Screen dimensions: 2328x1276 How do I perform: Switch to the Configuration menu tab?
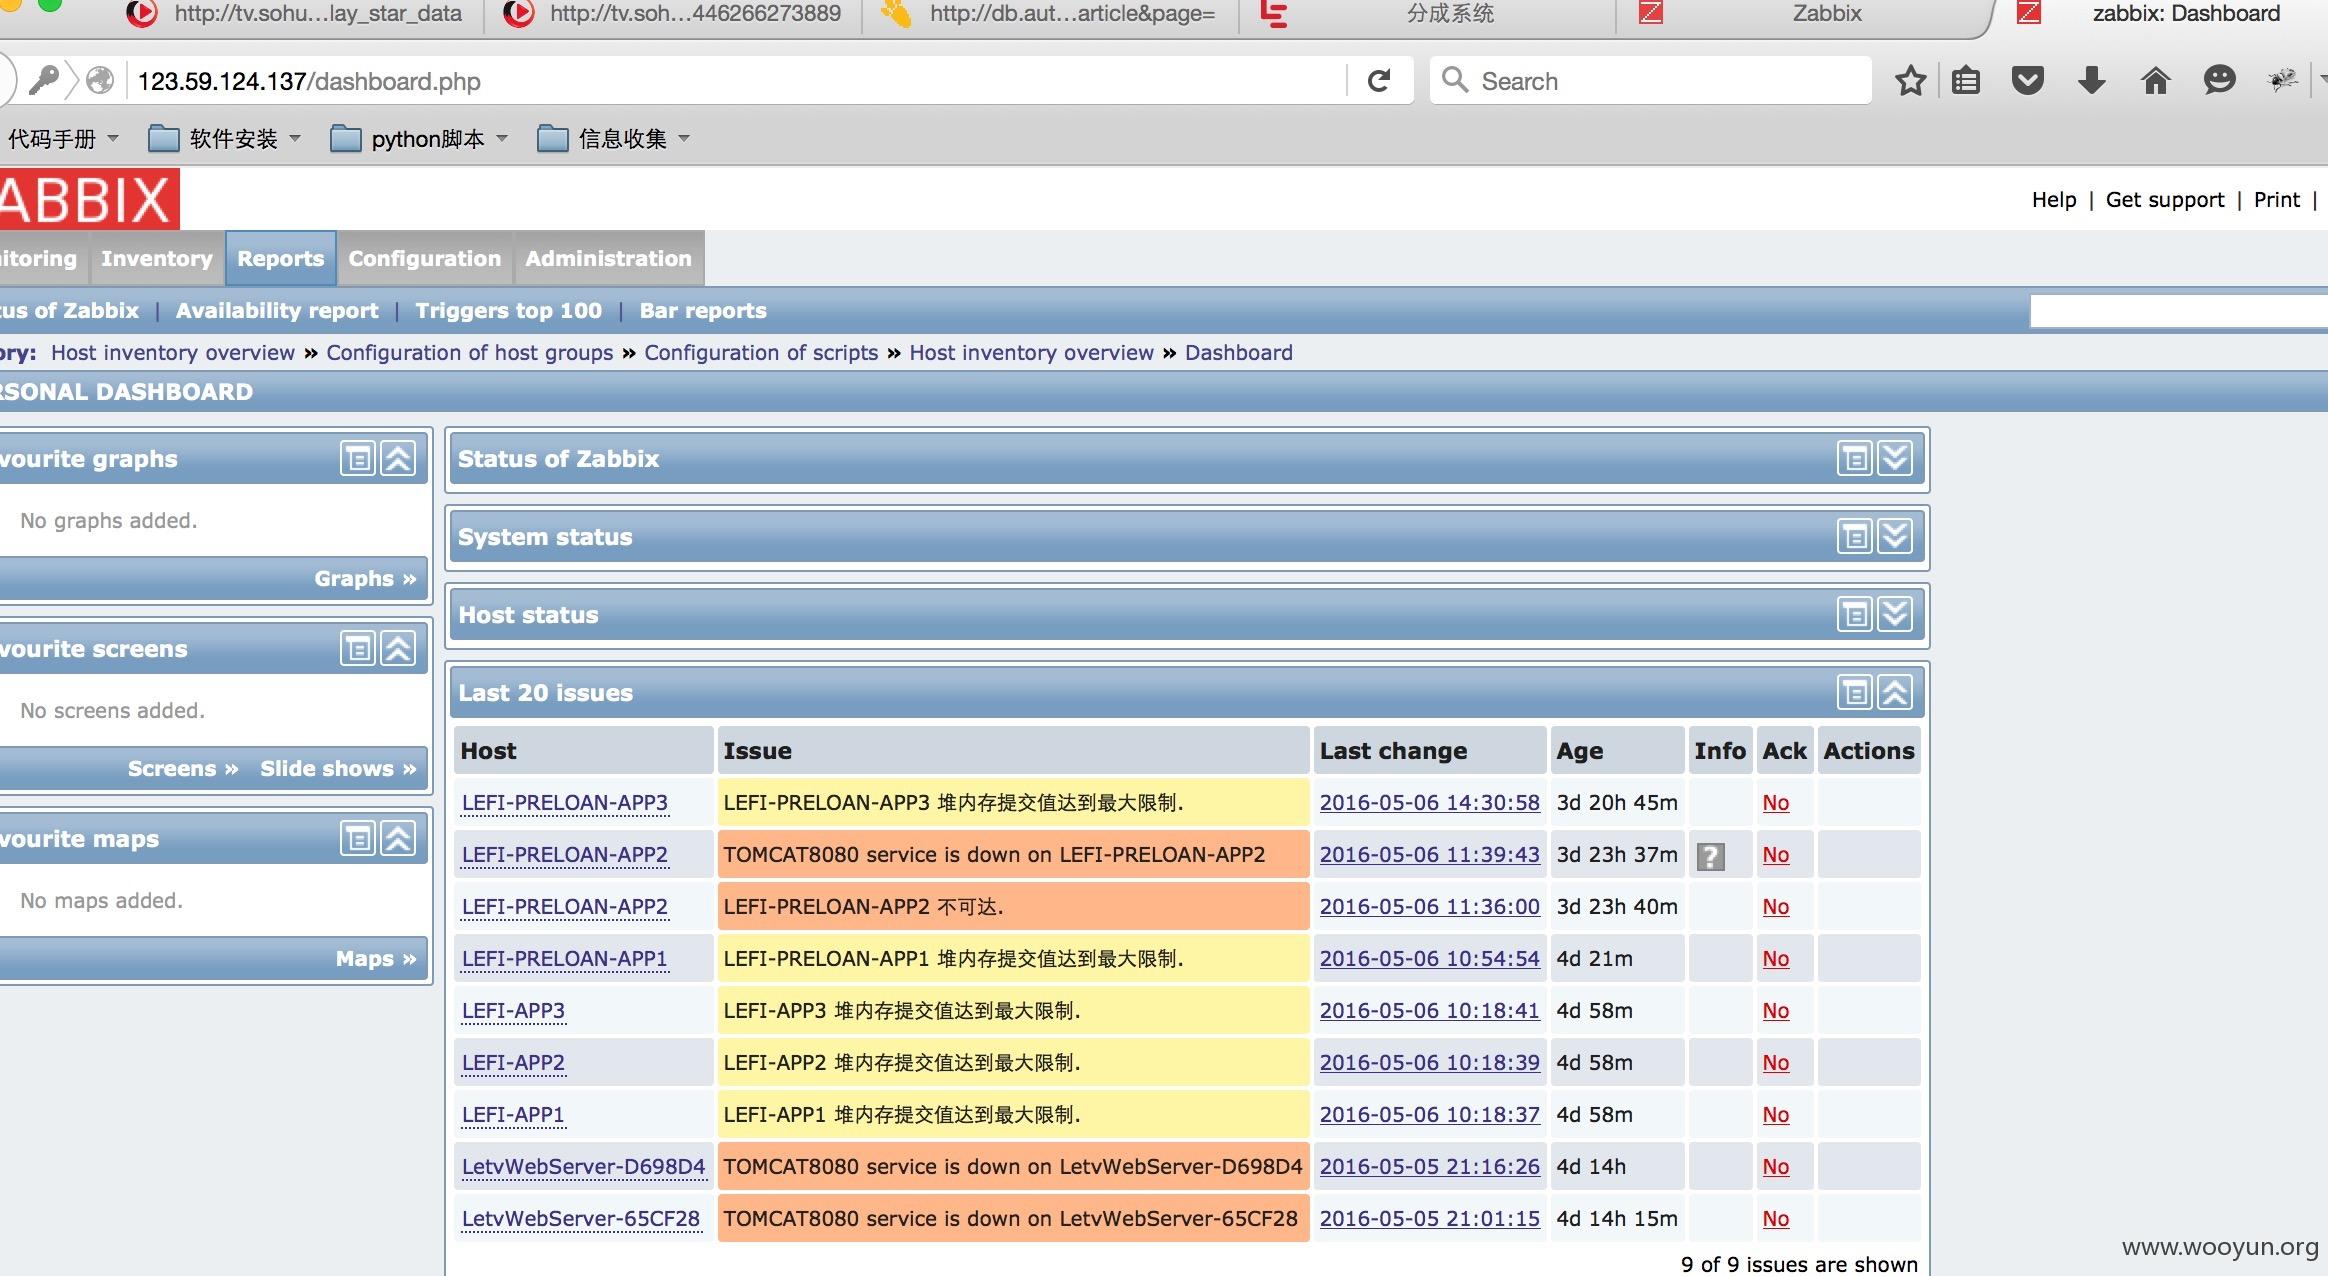(x=425, y=259)
